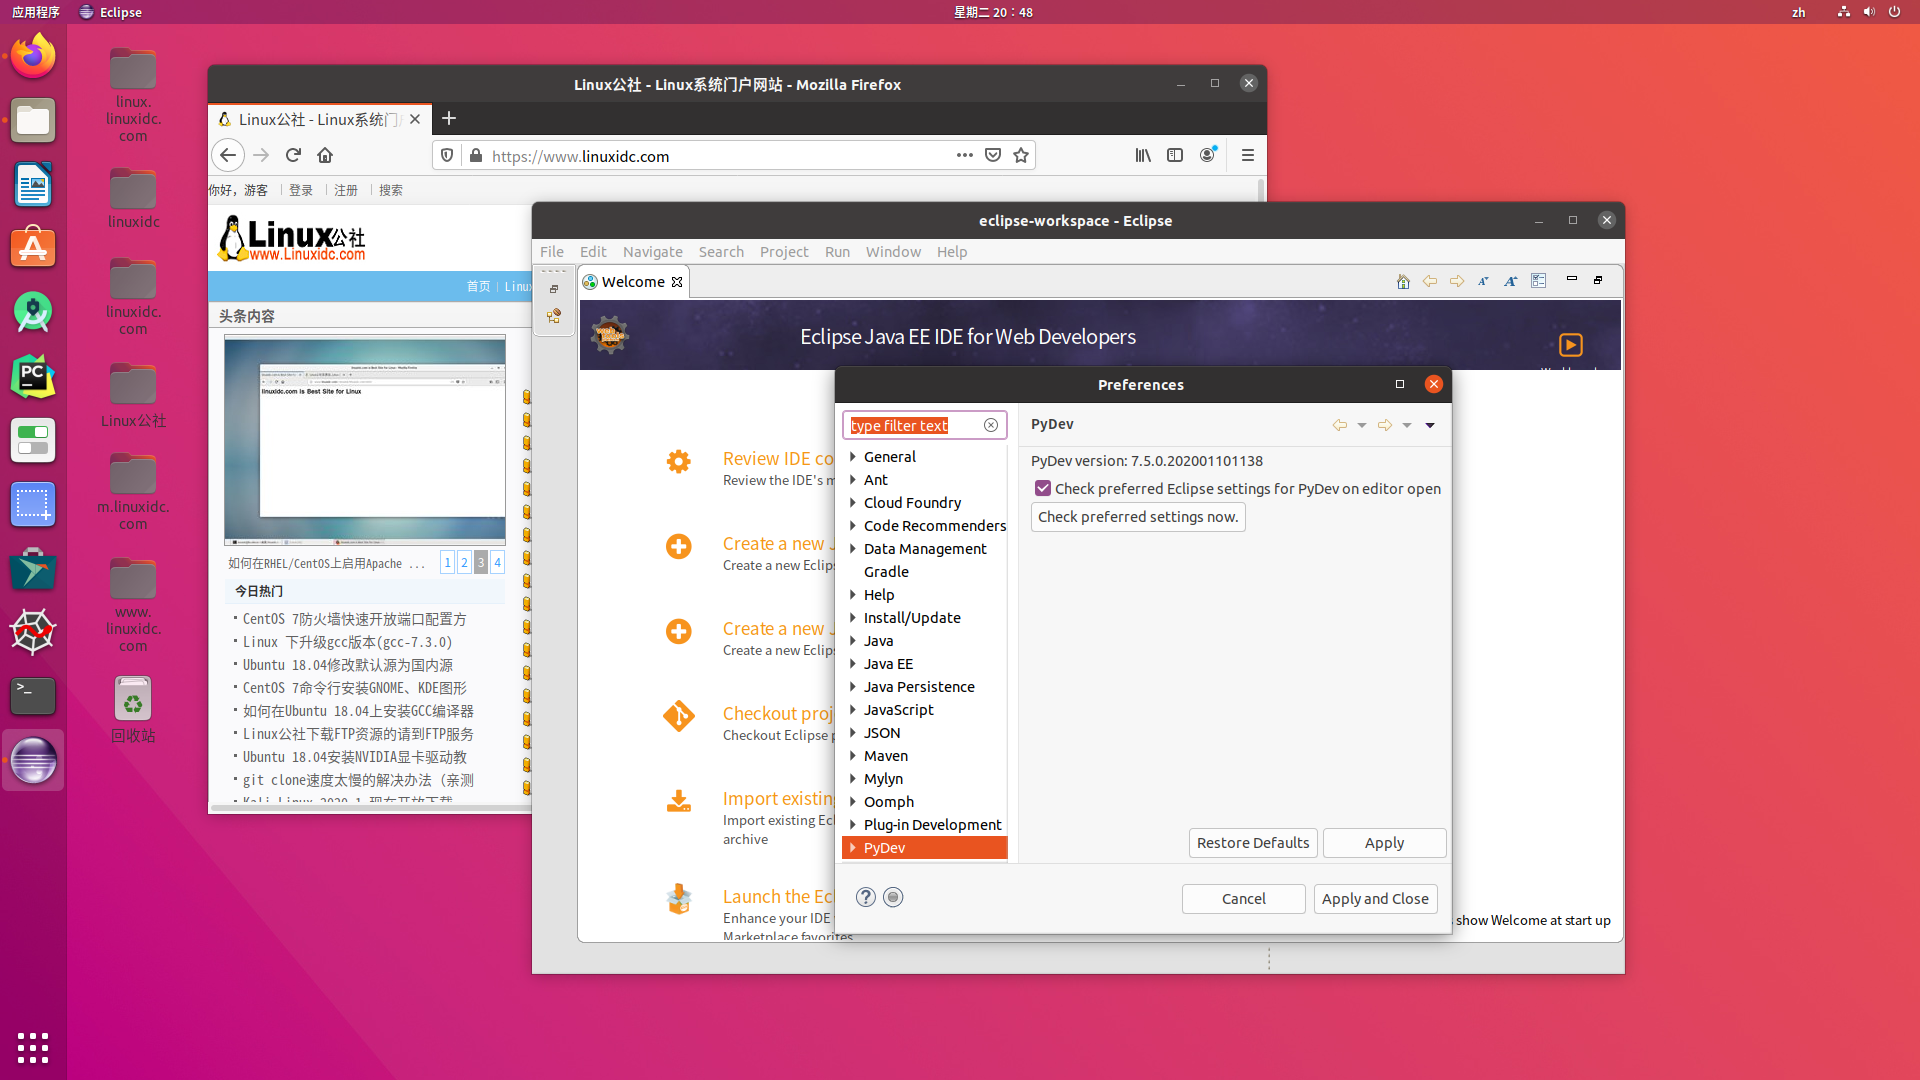Screen dimensions: 1920x1080
Task: Increase text size with the A-up icon
Action: [1510, 281]
